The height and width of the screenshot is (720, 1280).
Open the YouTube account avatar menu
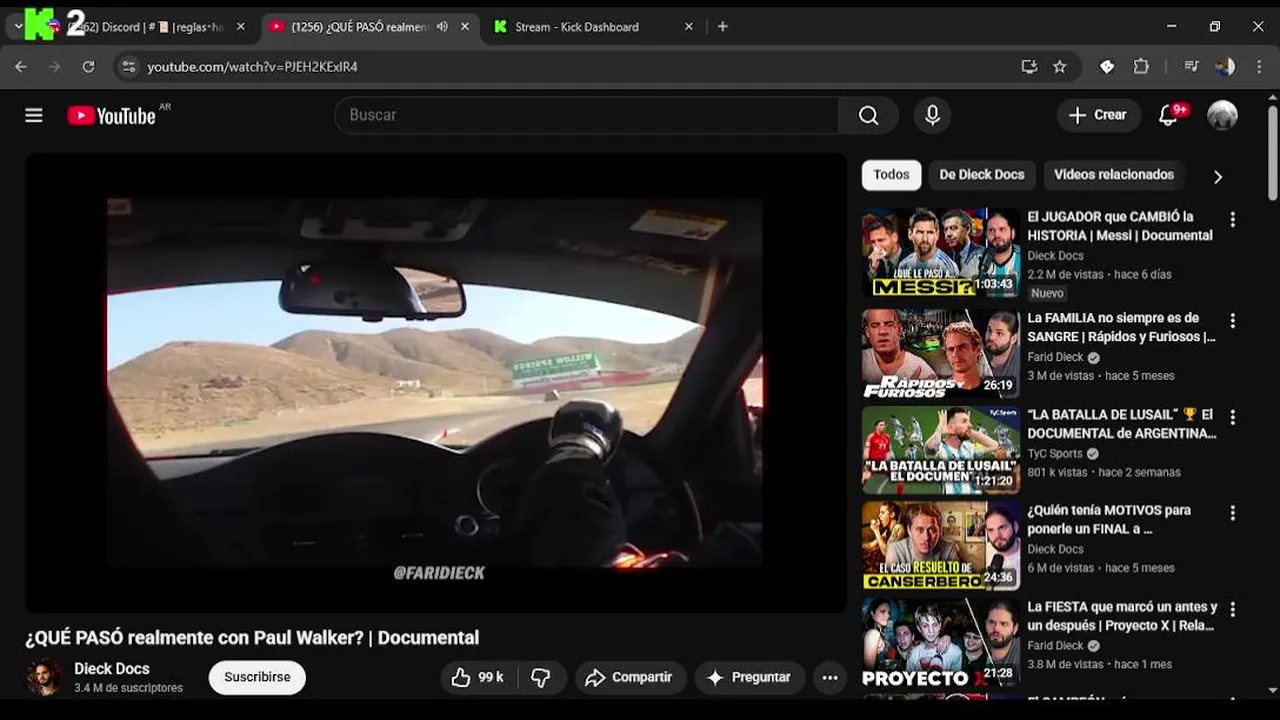tap(1222, 115)
